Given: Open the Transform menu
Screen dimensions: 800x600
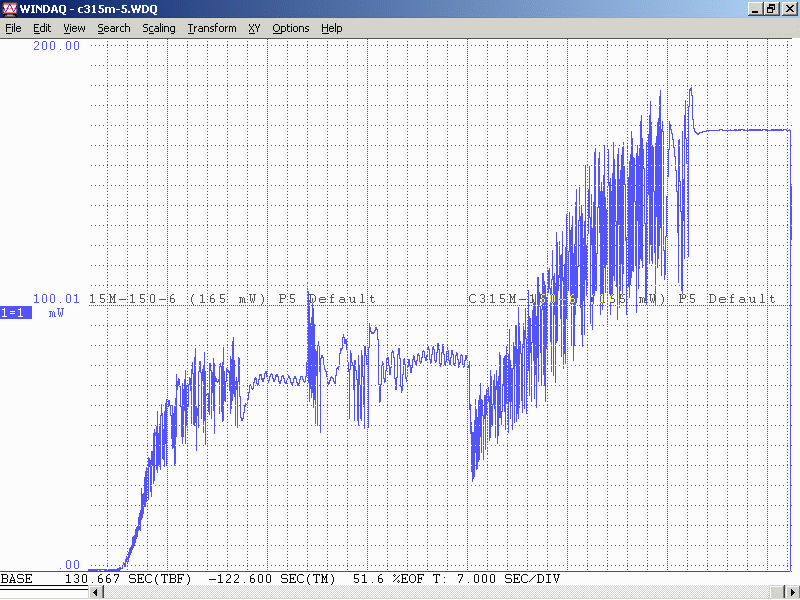Looking at the screenshot, I should pyautogui.click(x=212, y=28).
